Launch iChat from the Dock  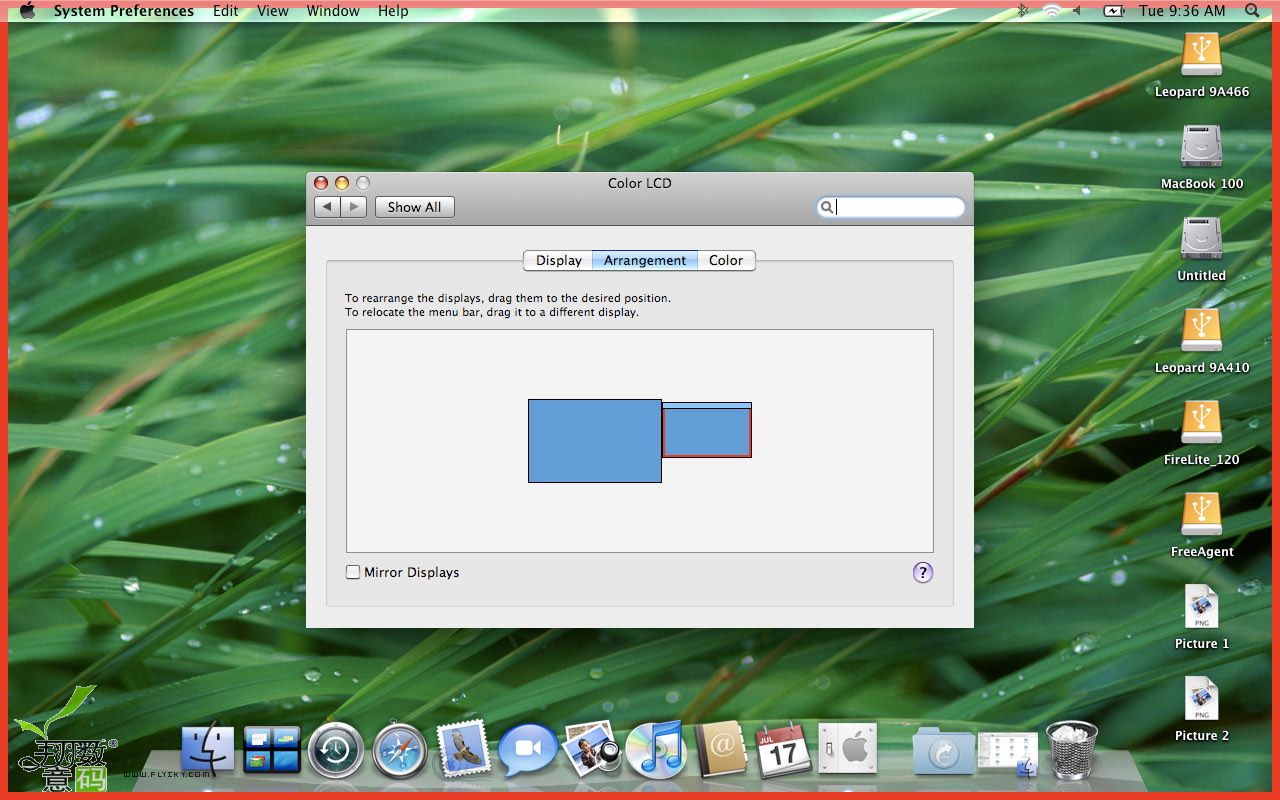coord(528,750)
